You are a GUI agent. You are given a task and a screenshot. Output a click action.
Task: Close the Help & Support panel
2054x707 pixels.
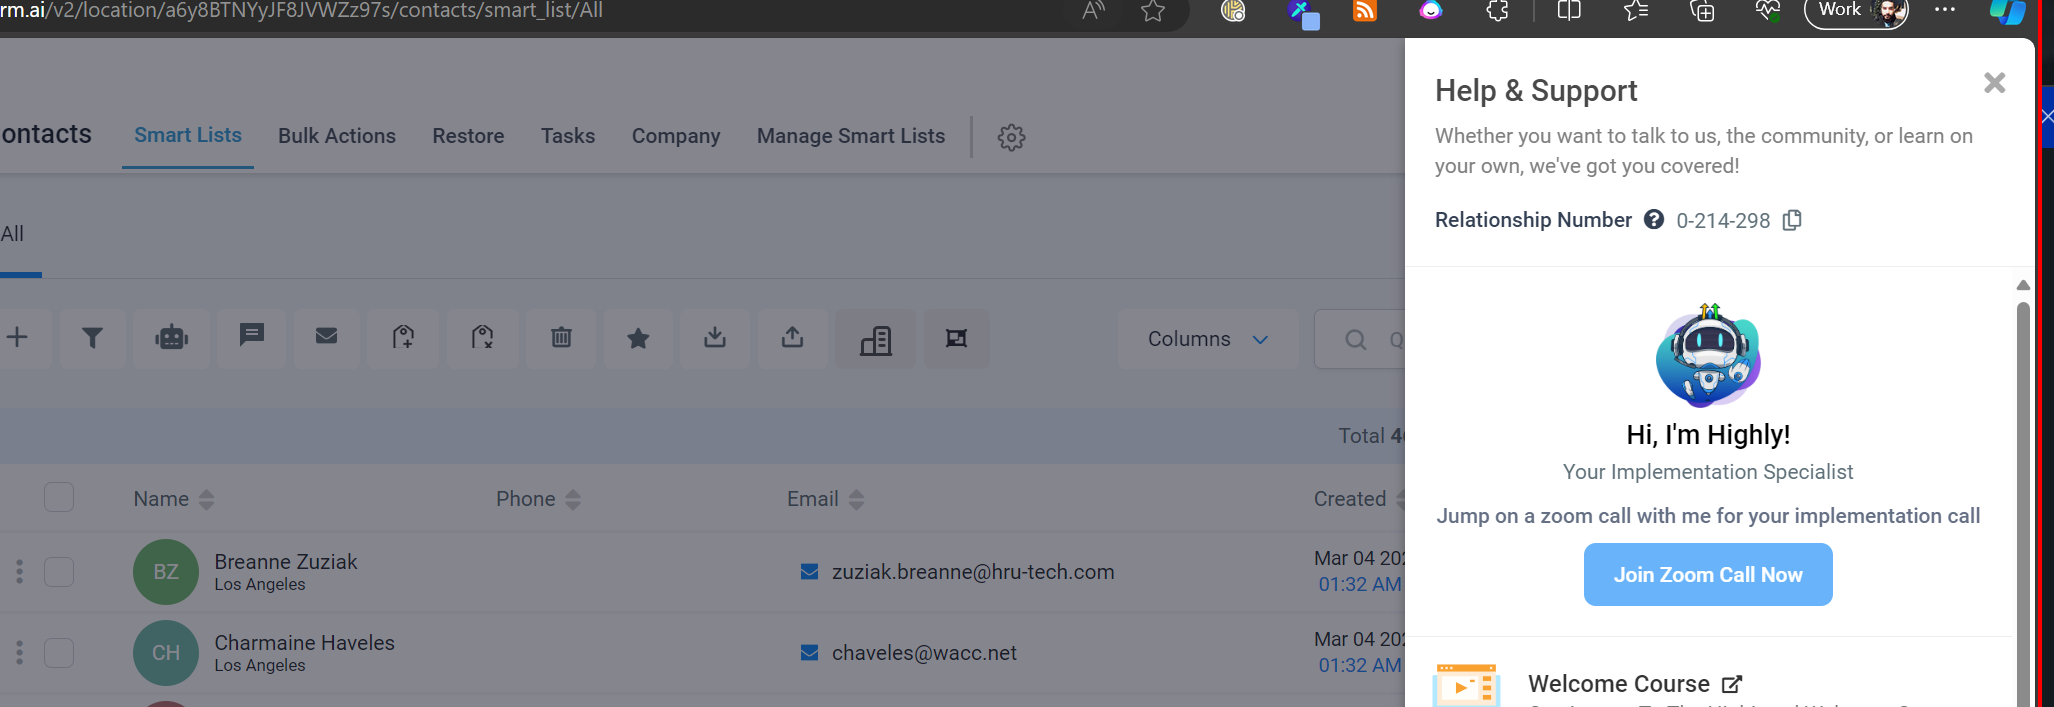pyautogui.click(x=1994, y=83)
